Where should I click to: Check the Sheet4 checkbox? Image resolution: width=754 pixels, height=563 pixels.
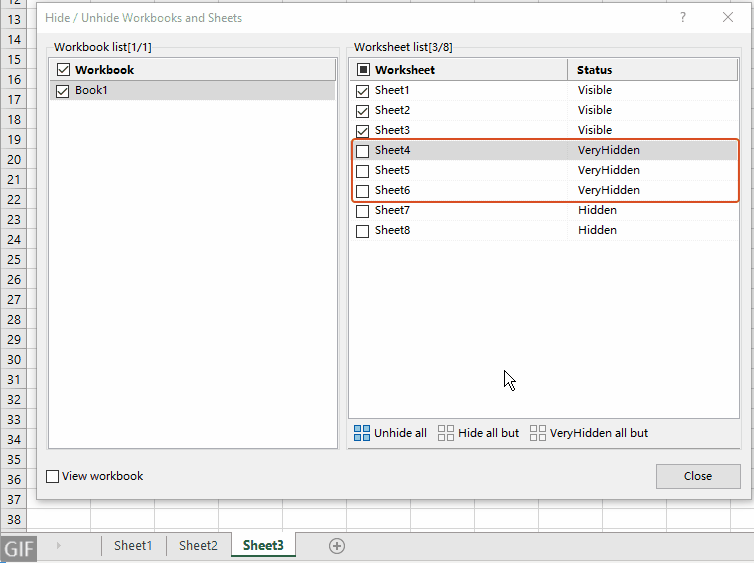[362, 150]
